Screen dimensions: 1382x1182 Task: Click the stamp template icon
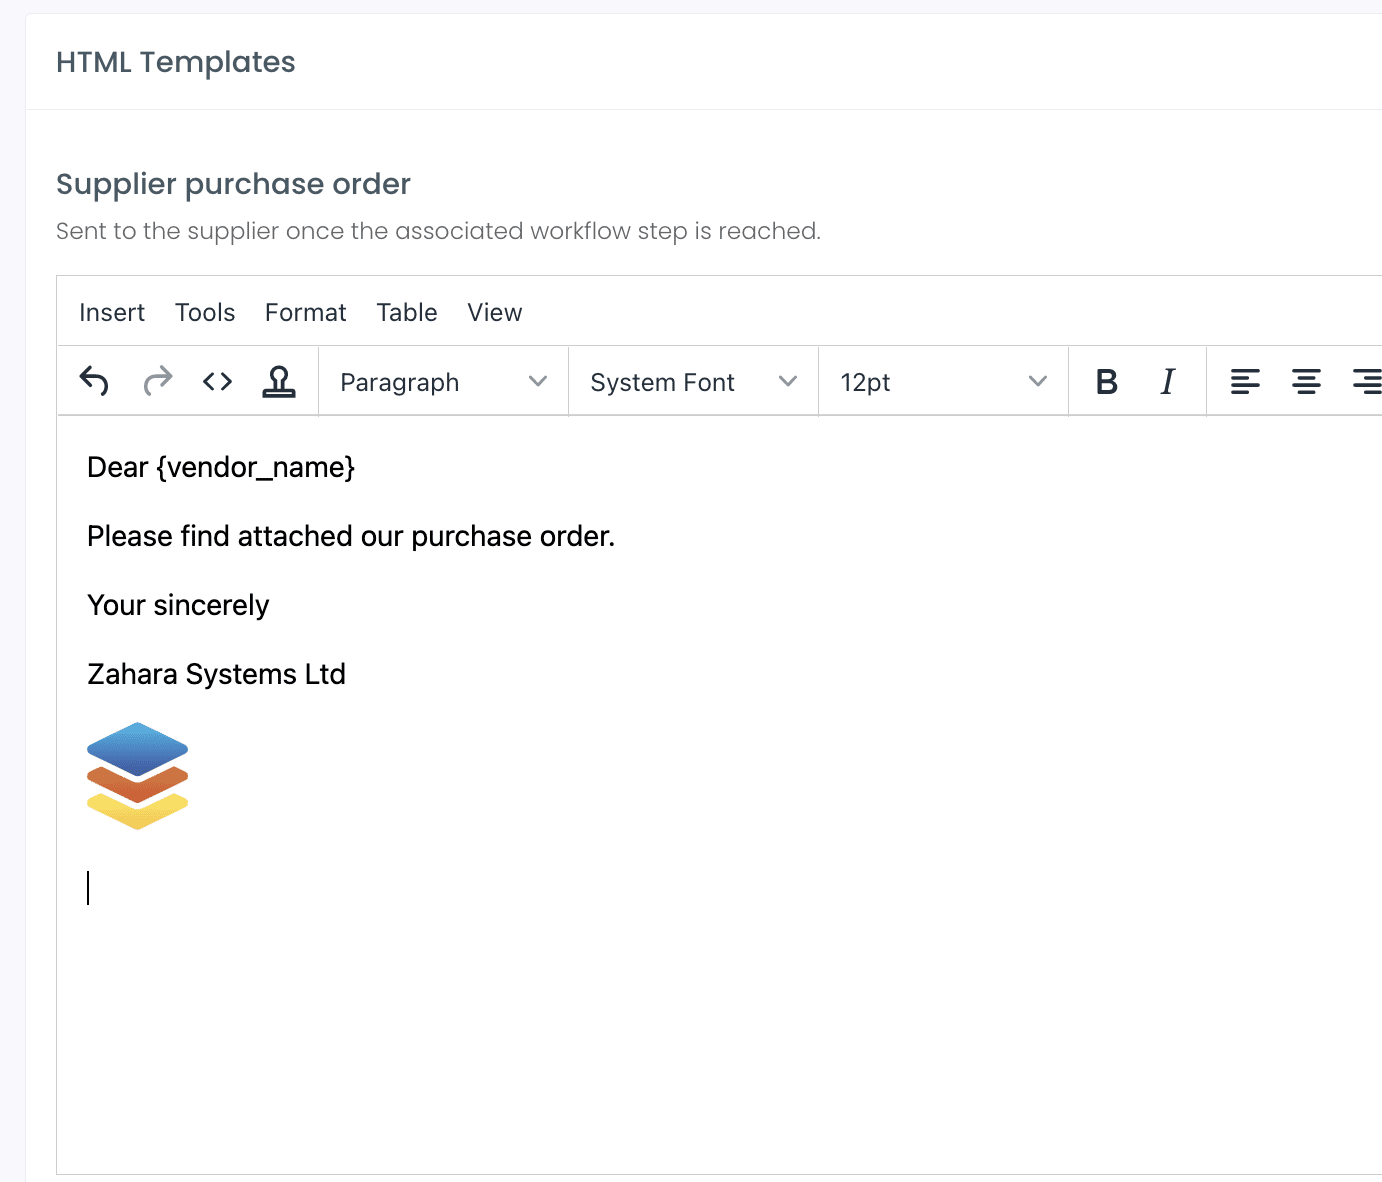click(279, 382)
